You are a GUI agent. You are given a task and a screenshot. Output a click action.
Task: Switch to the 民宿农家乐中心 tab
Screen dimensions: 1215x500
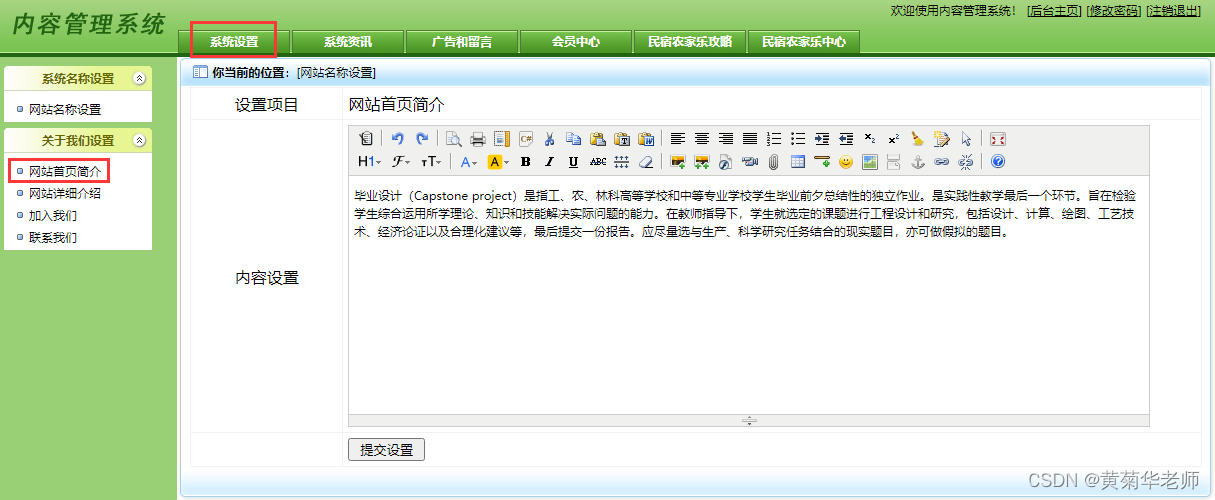pos(804,42)
